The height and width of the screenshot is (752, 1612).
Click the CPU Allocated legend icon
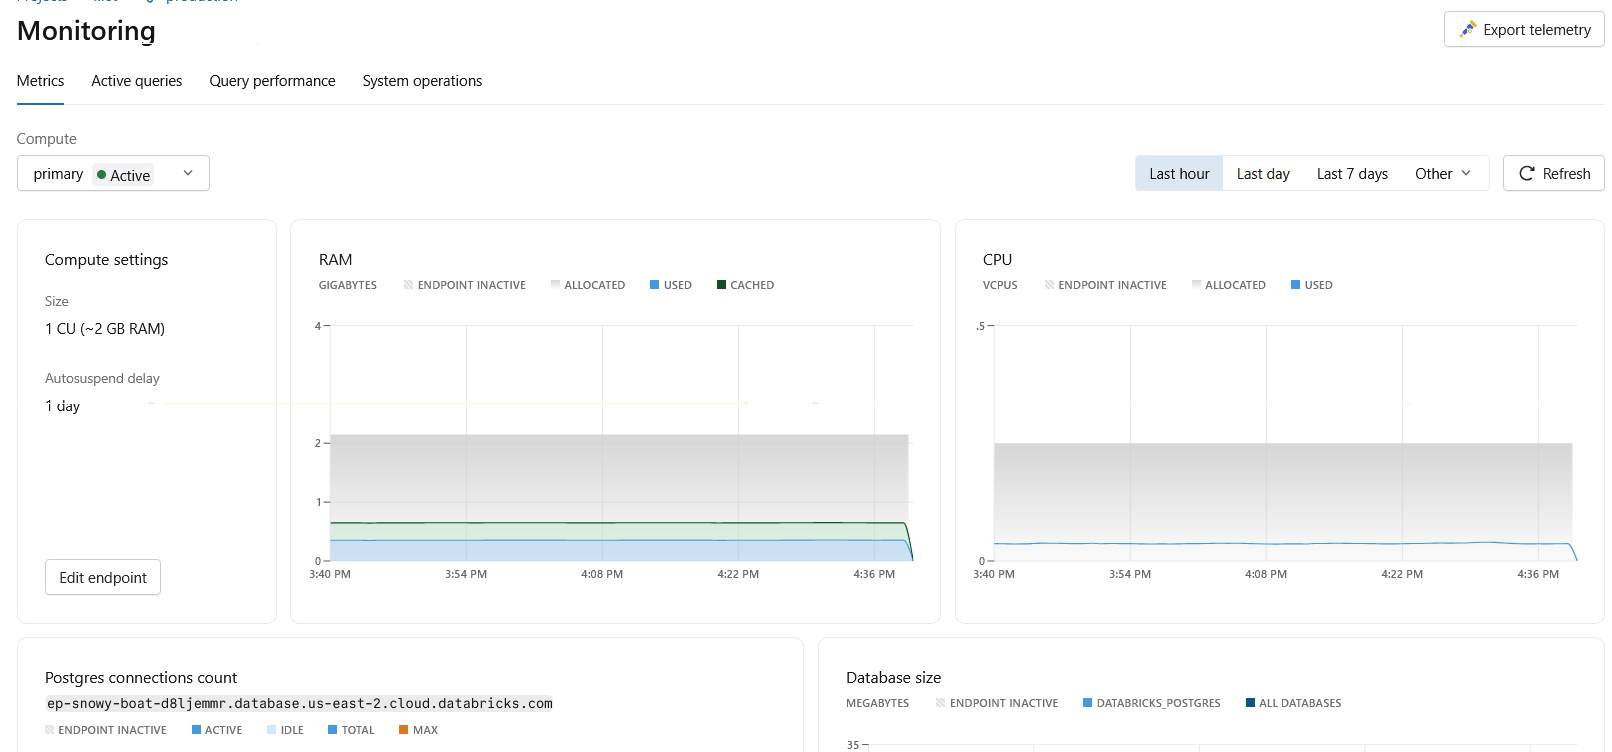1196,285
